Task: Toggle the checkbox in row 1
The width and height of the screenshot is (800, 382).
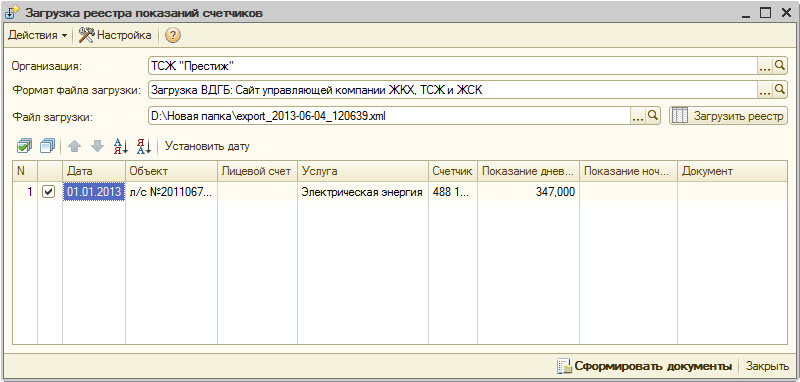Action: [x=48, y=192]
